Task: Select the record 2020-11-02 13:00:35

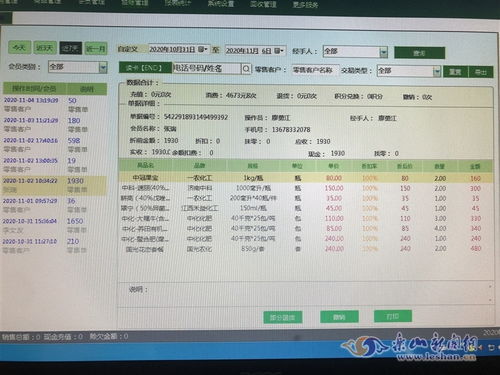Action: 55,165
